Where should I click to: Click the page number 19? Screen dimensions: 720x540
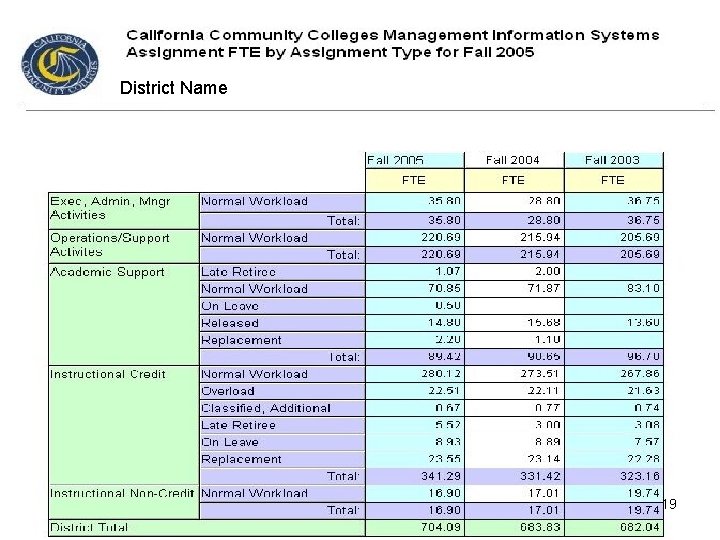669,504
